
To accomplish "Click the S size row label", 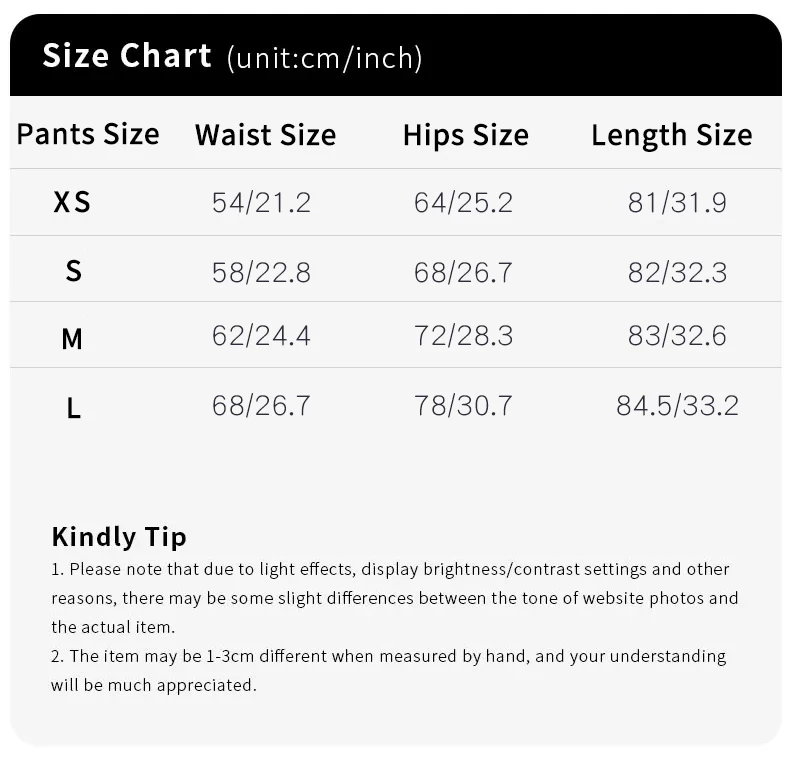I will [x=73, y=271].
